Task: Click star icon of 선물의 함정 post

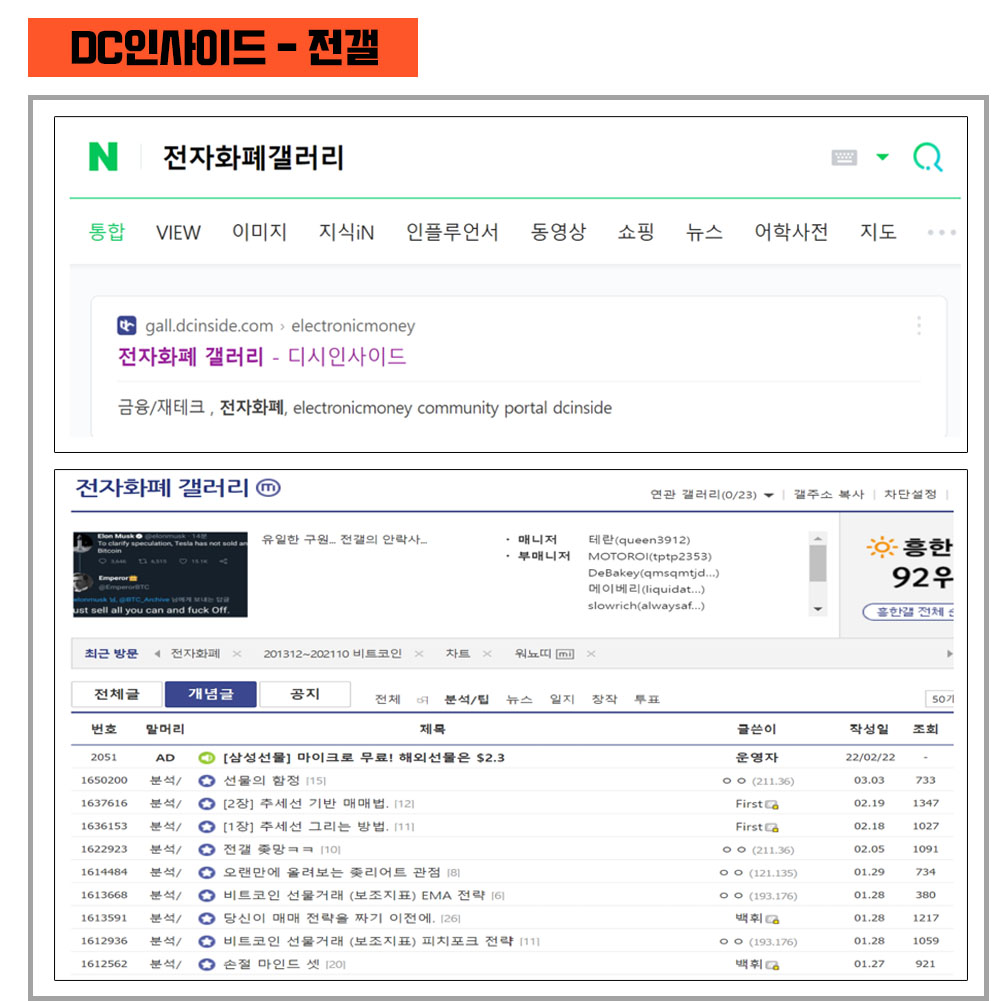Action: click(x=206, y=781)
